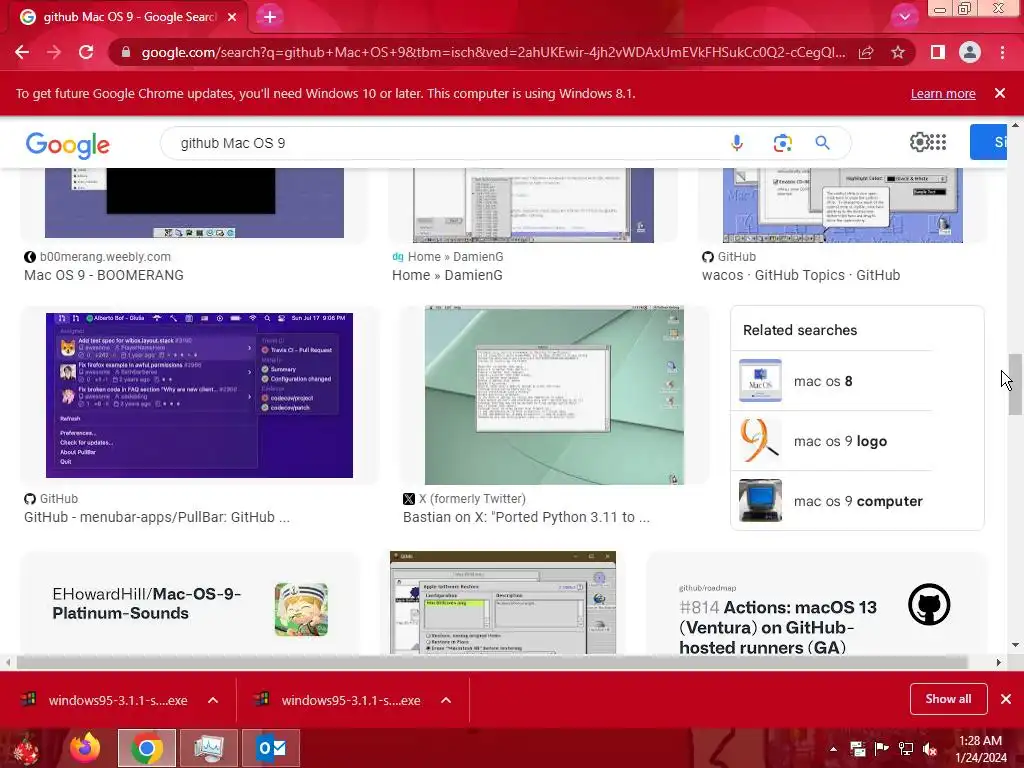Open a new browser tab
This screenshot has height=768, width=1024.
(270, 17)
